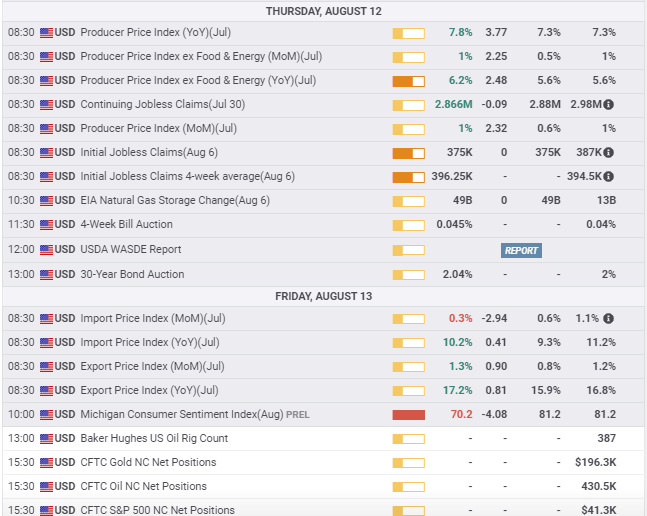
Task: Open the USDA WASDE REPORT button
Action: click(x=521, y=250)
